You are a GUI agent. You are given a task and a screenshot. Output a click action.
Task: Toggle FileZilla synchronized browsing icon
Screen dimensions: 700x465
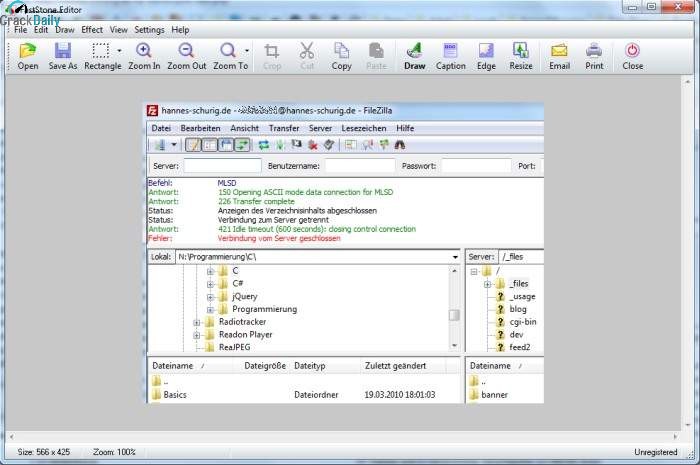point(383,145)
